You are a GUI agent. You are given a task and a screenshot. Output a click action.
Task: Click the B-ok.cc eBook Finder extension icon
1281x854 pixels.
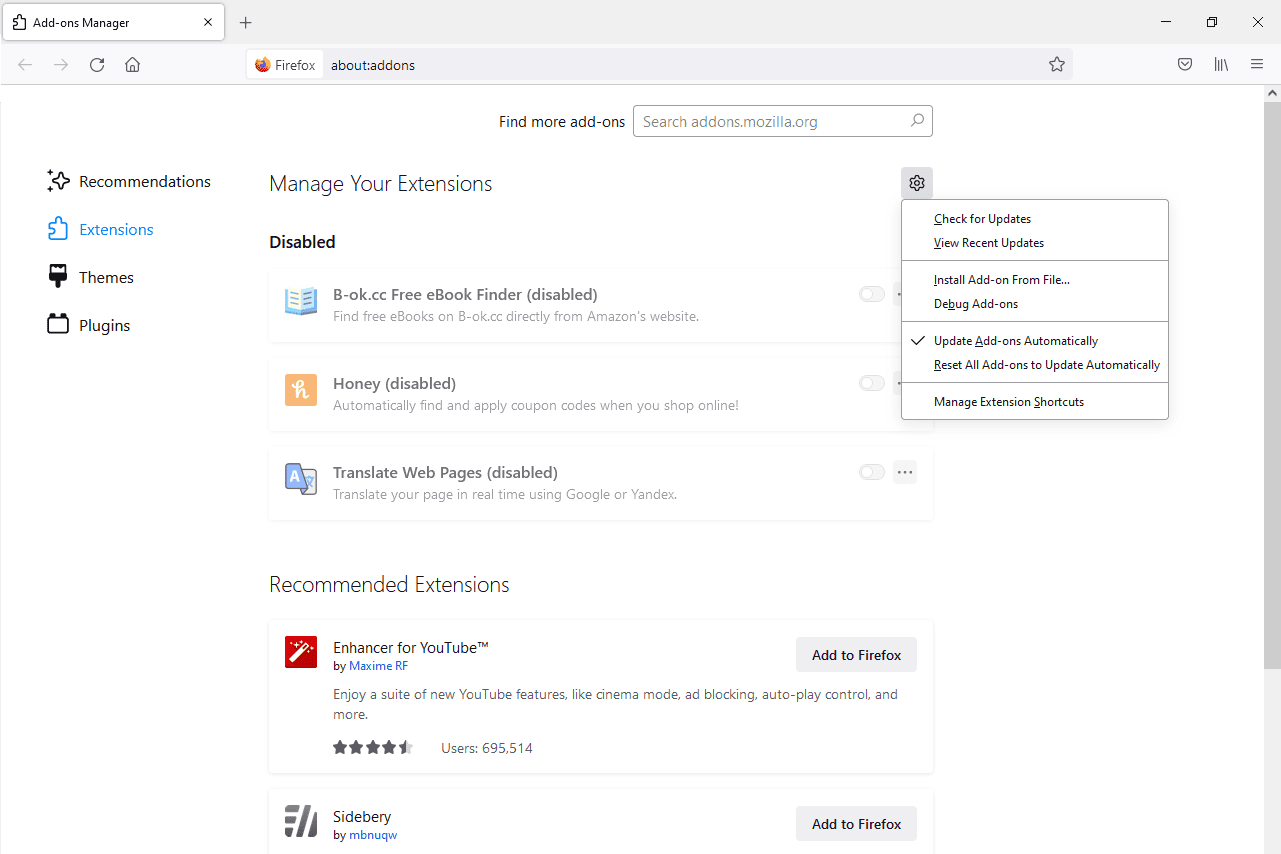(x=301, y=301)
